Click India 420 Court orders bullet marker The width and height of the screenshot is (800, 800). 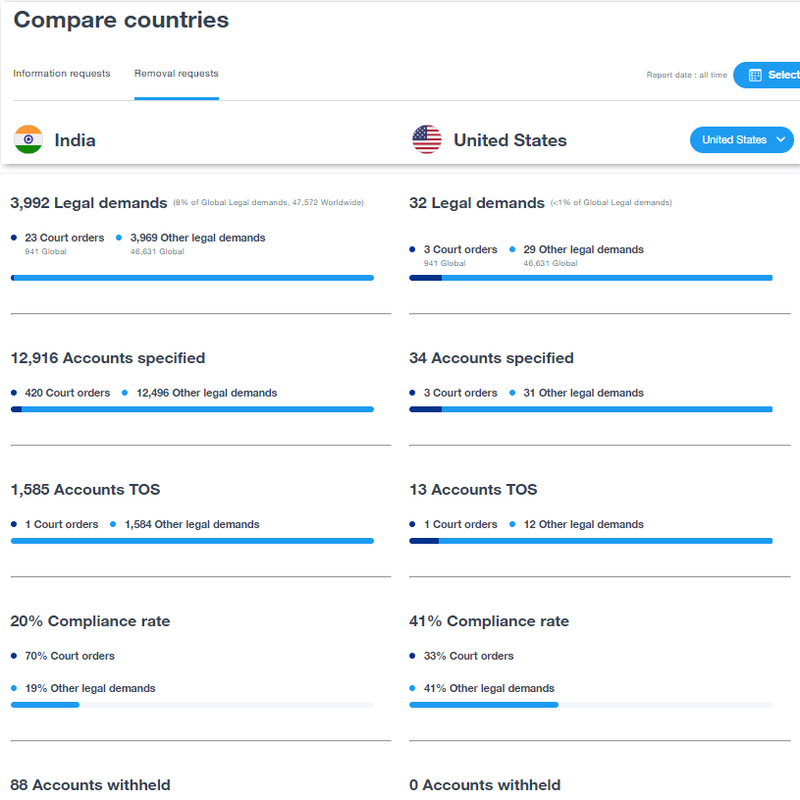(x=14, y=393)
